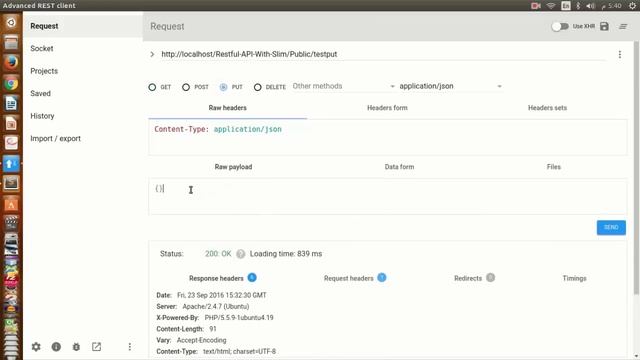Image resolution: width=640 pixels, height=360 pixels.
Task: Click the Server: Apache/2.4.7 (Ubuntu) row
Action: 202,307
